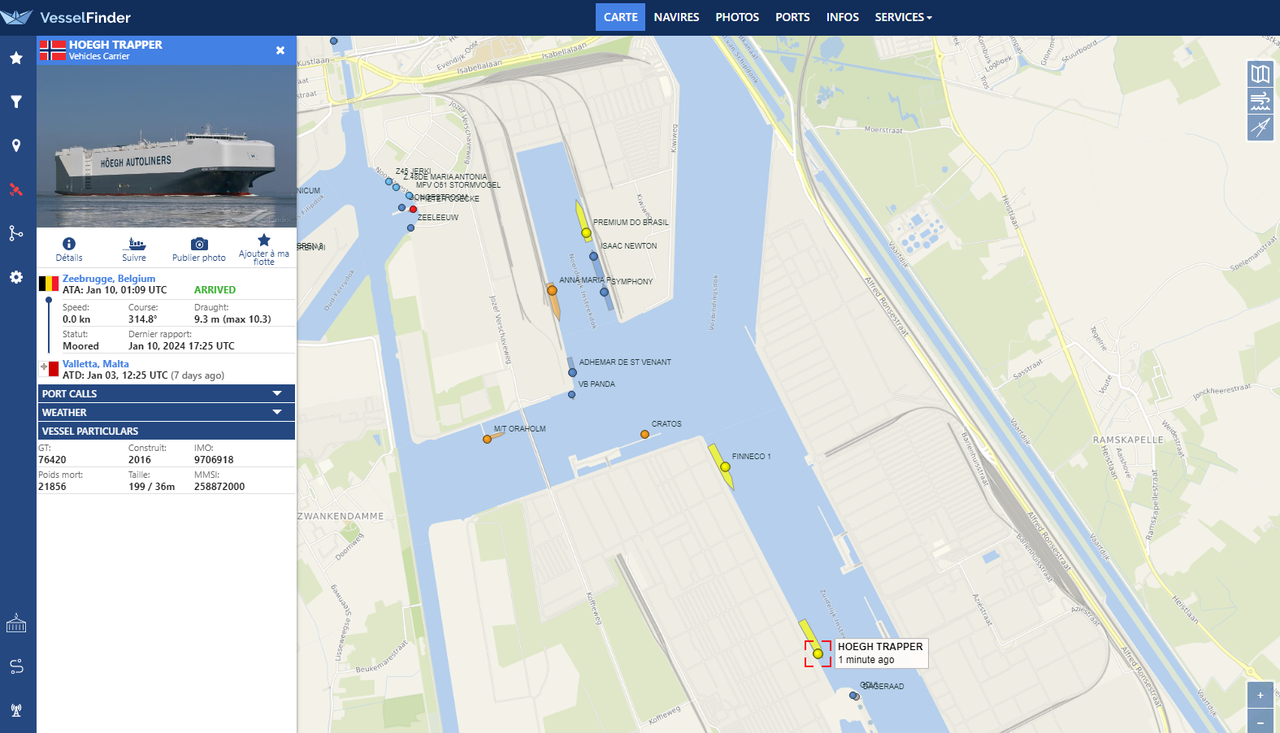The image size is (1280, 733).
Task: Open the SERVICES dropdown menu
Action: click(x=903, y=17)
